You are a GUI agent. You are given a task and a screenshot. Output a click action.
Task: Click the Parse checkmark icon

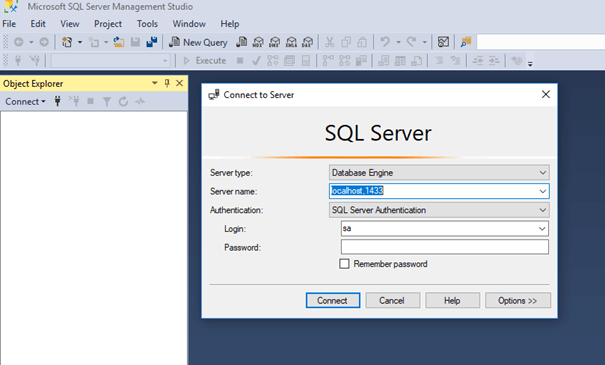[x=256, y=61]
